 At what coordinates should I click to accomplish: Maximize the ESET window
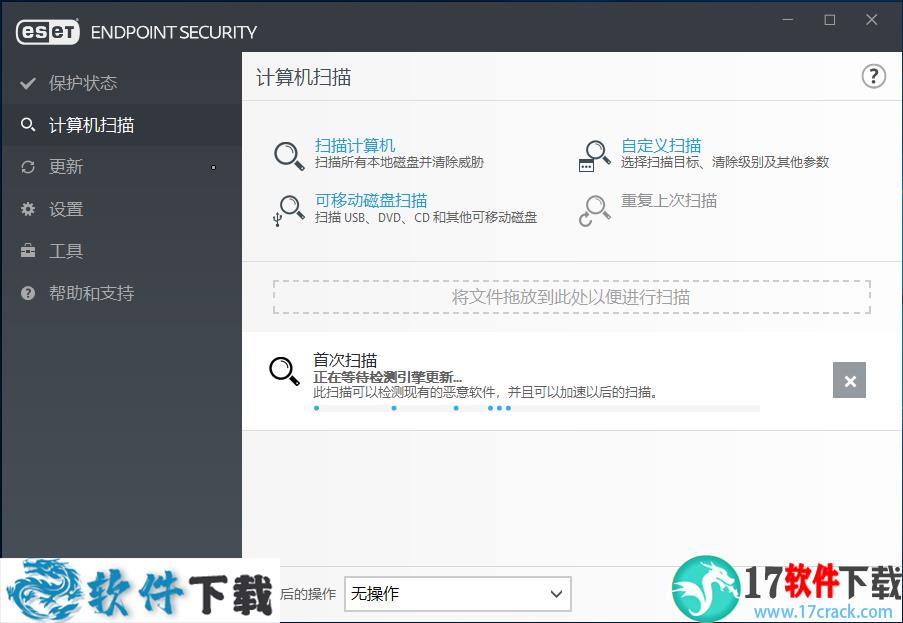830,20
